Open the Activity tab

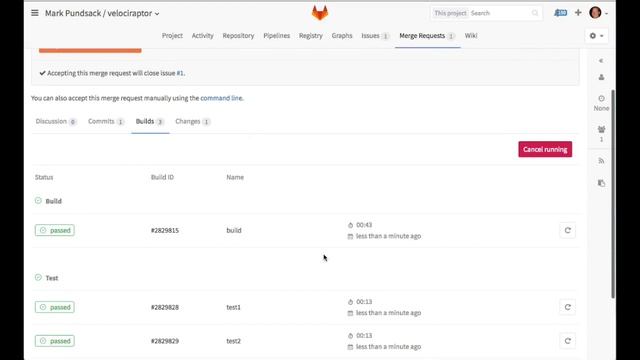[202, 36]
